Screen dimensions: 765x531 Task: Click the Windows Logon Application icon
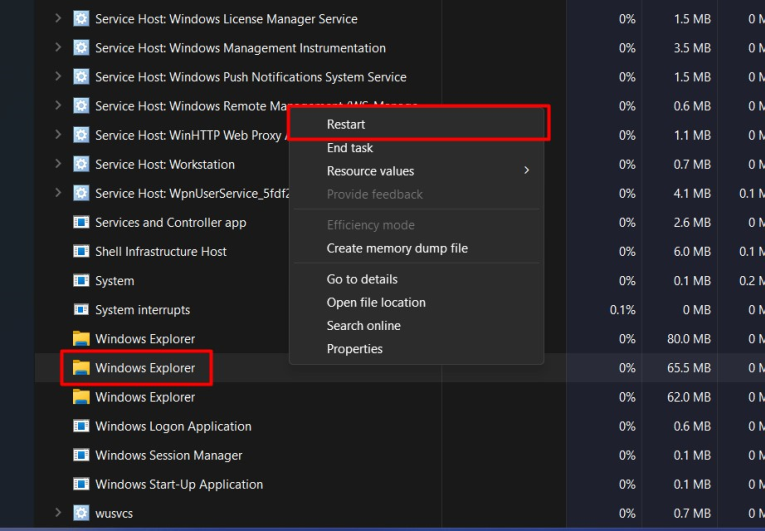81,426
